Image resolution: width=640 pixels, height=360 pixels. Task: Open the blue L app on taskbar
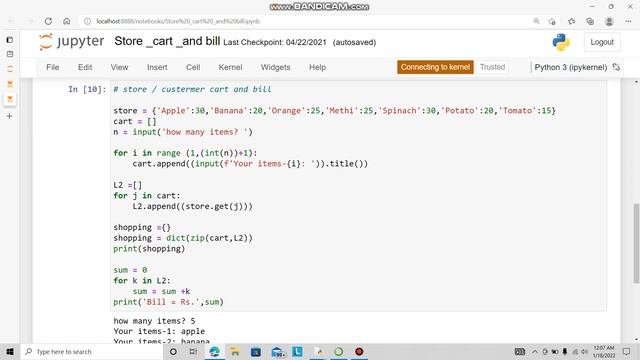(x=298, y=351)
